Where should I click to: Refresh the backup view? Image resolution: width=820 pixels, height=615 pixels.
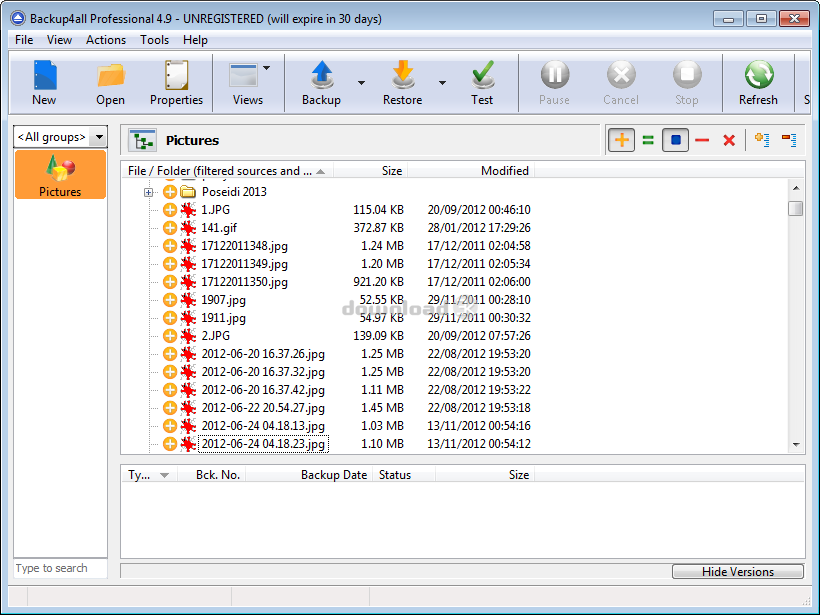(x=758, y=83)
